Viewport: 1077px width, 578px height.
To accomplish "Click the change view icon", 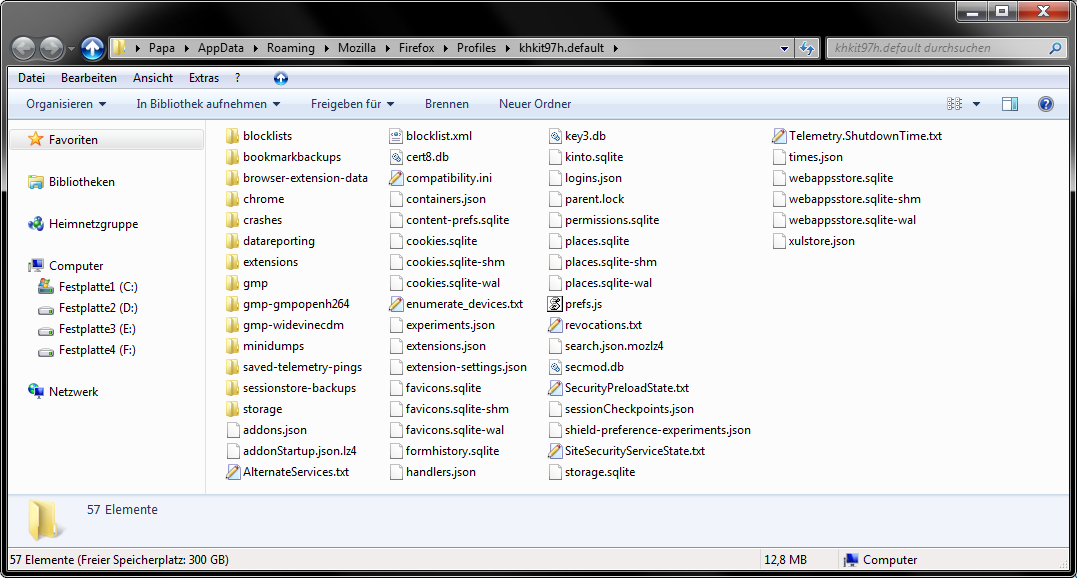I will point(954,104).
